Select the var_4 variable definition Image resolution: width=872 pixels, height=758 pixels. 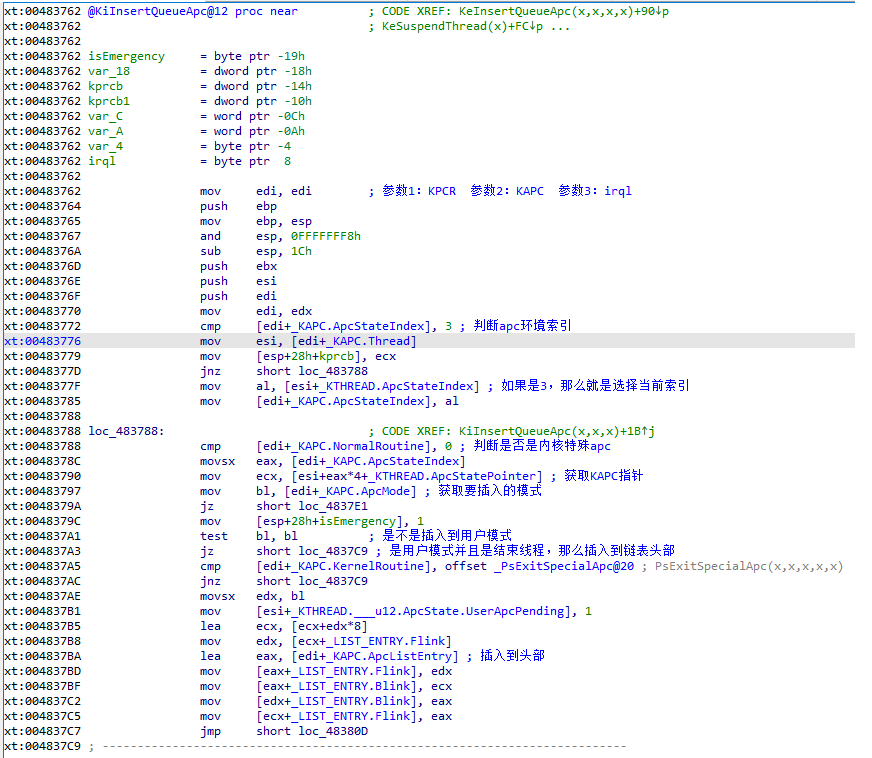pyautogui.click(x=106, y=146)
